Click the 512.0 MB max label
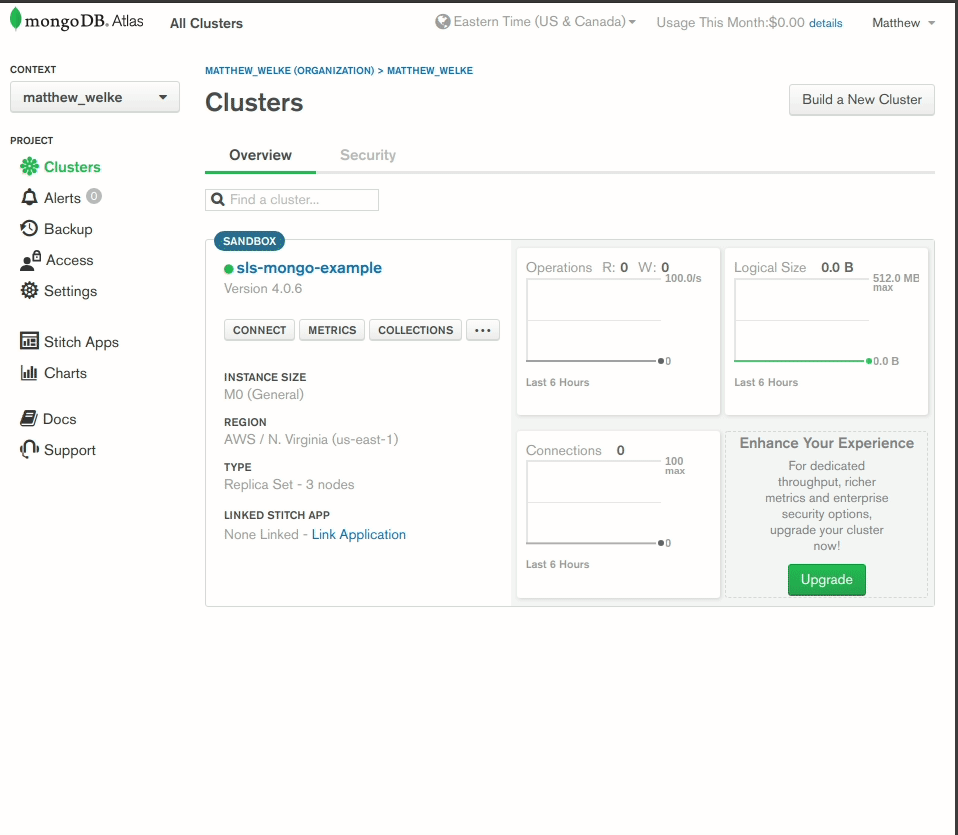Image resolution: width=958 pixels, height=835 pixels. [896, 282]
